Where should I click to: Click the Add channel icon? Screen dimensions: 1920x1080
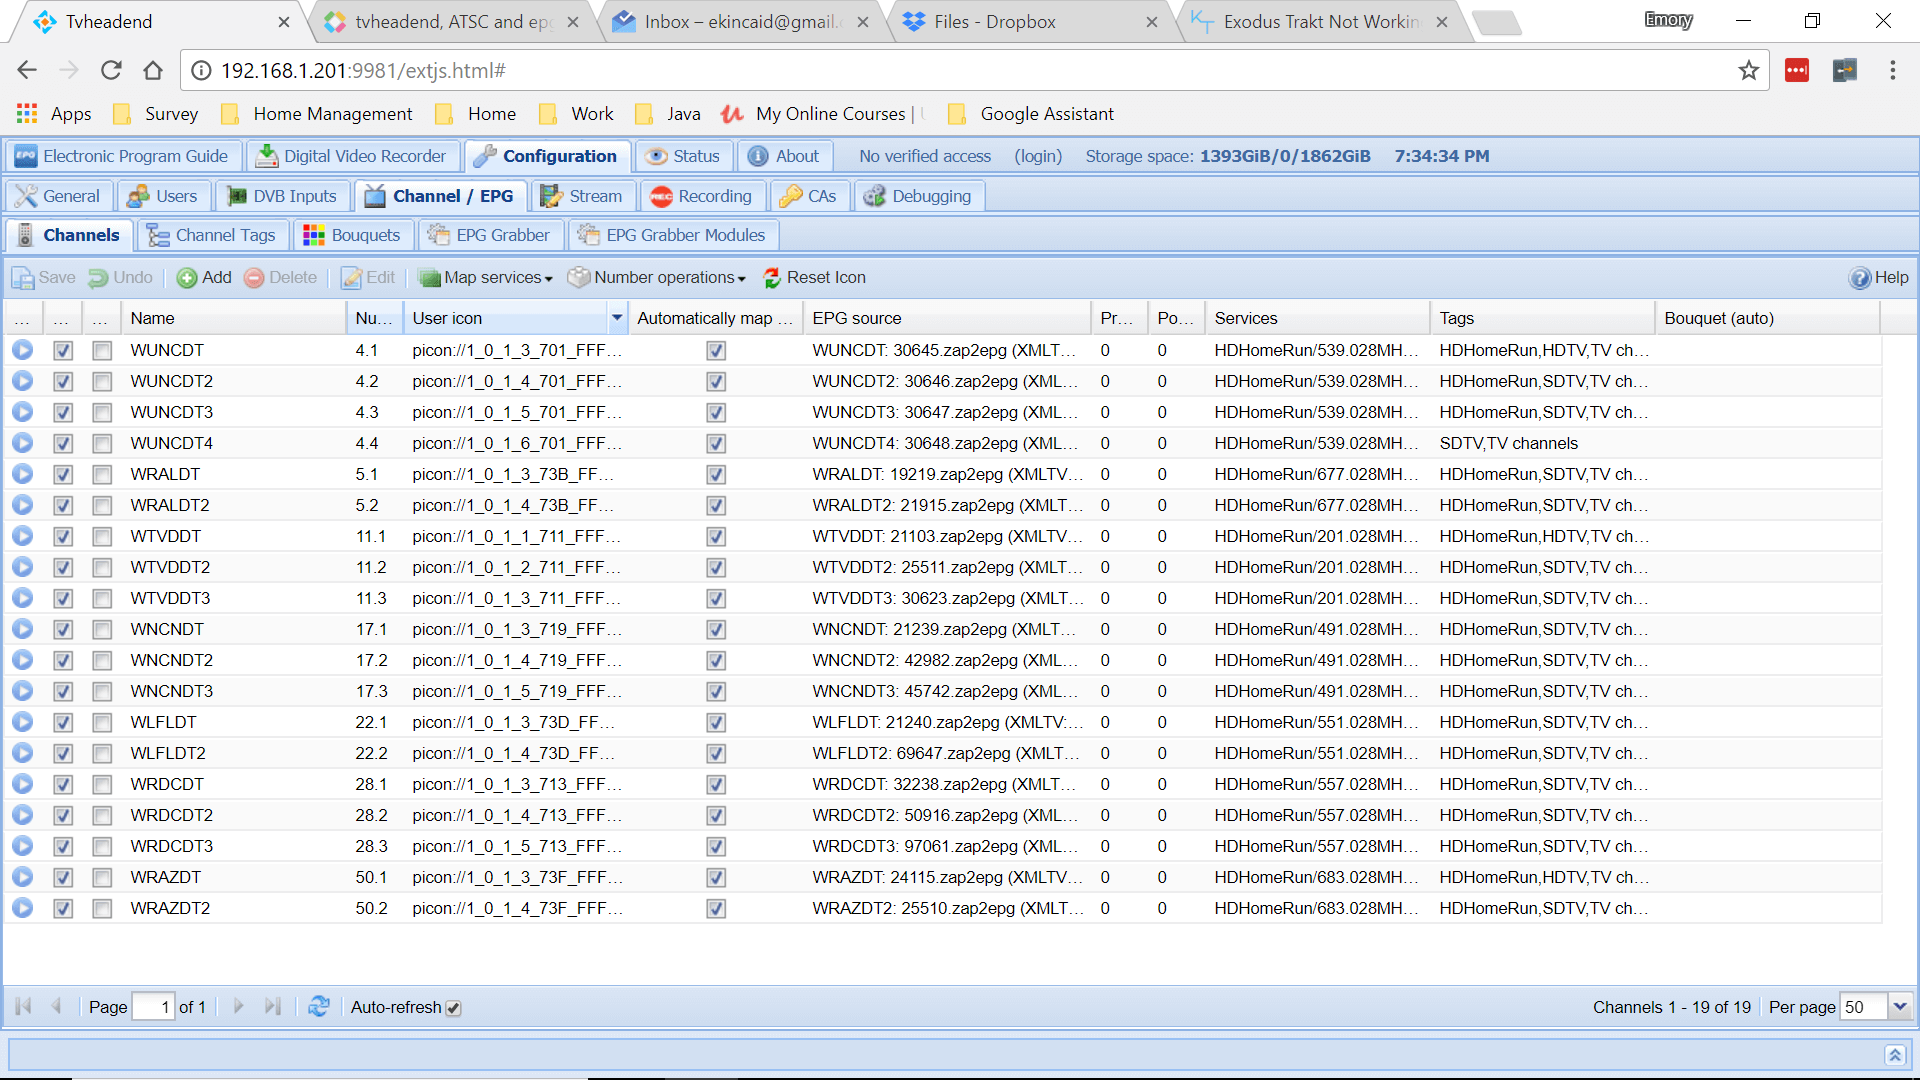(x=187, y=278)
